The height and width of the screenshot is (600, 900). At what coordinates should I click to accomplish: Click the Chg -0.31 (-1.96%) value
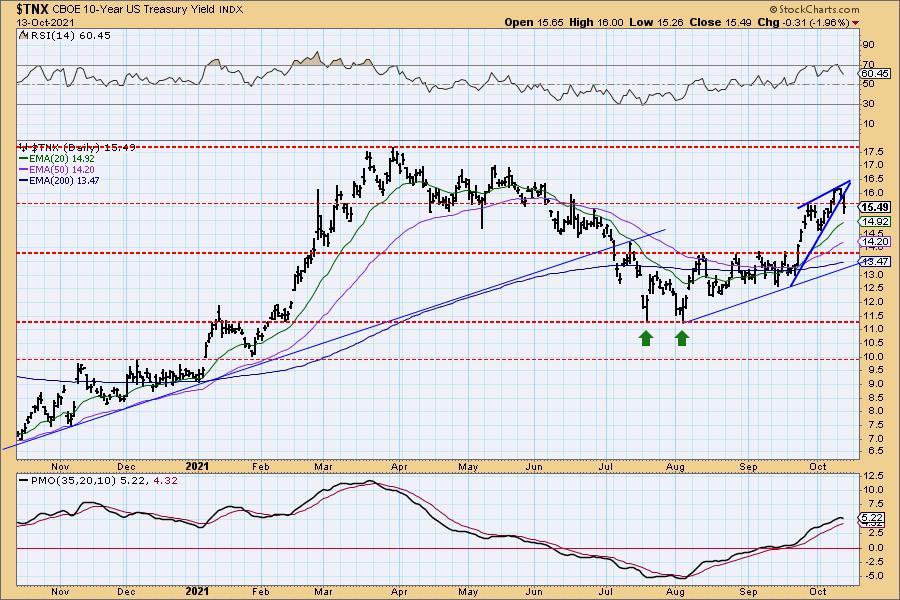pos(804,22)
